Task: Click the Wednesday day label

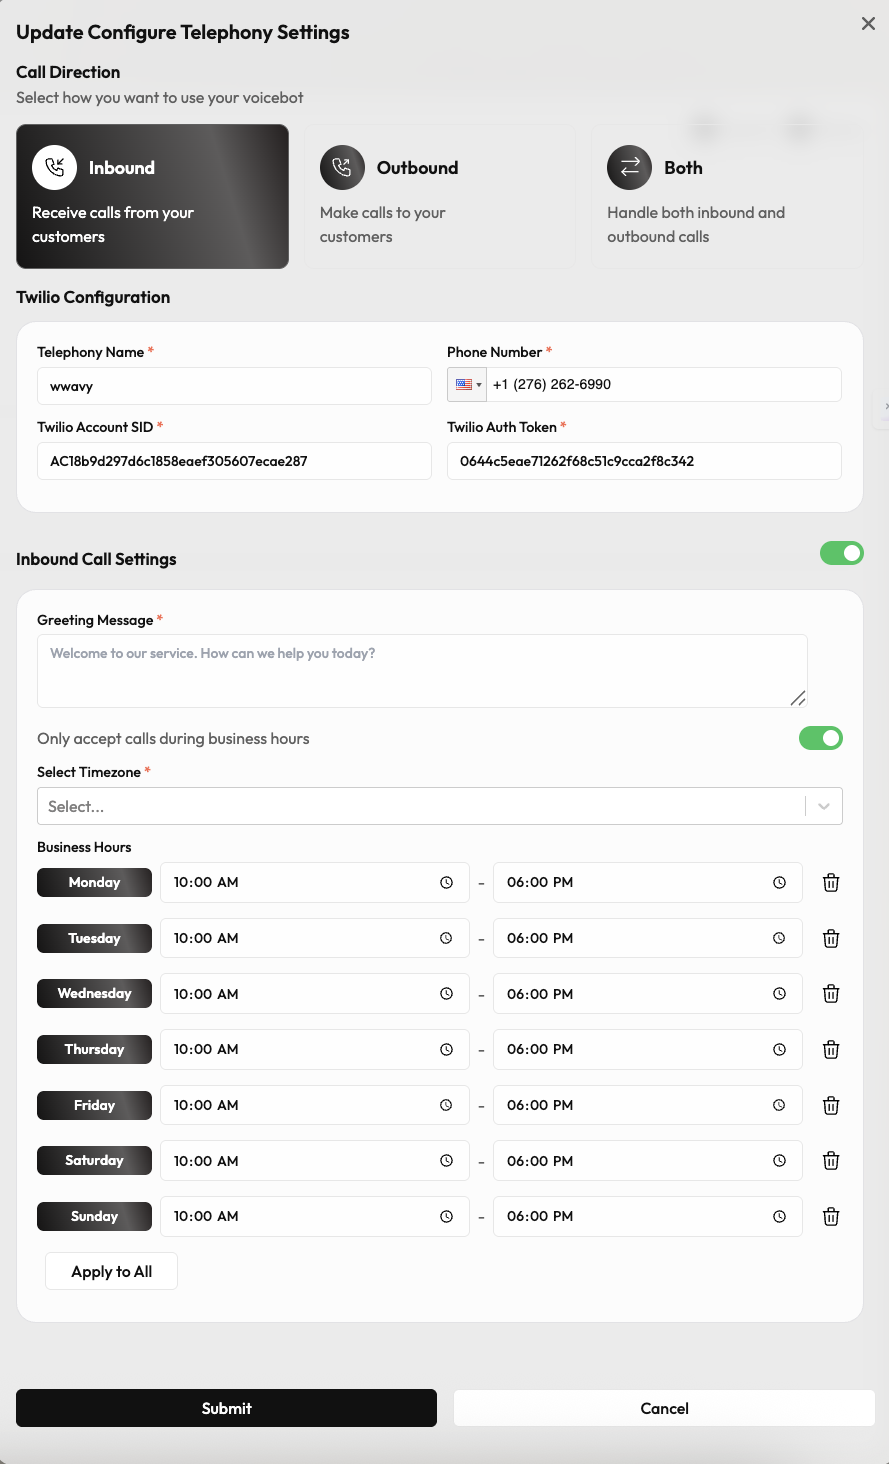Action: pyautogui.click(x=94, y=993)
